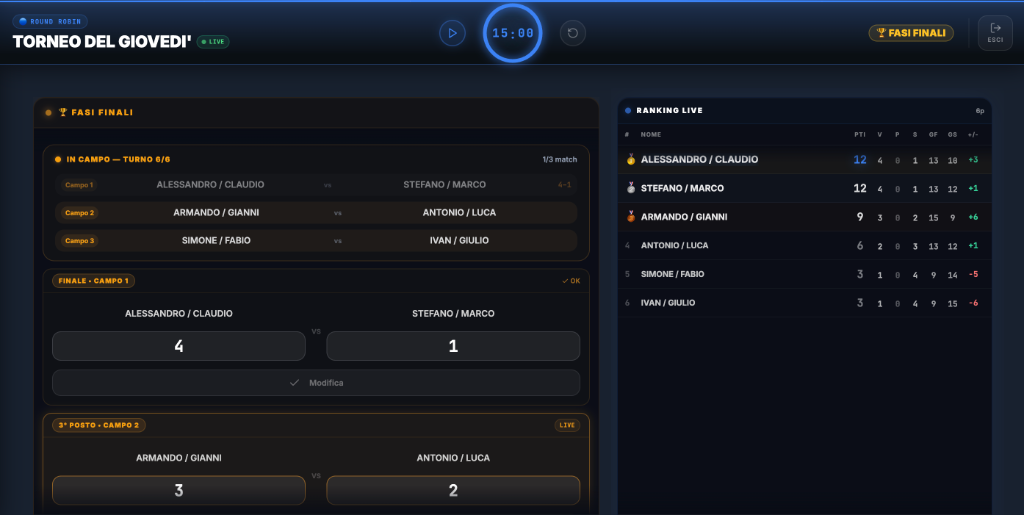Select IVAN / GIULIO in the ranking
This screenshot has height=515, width=1024.
point(805,303)
